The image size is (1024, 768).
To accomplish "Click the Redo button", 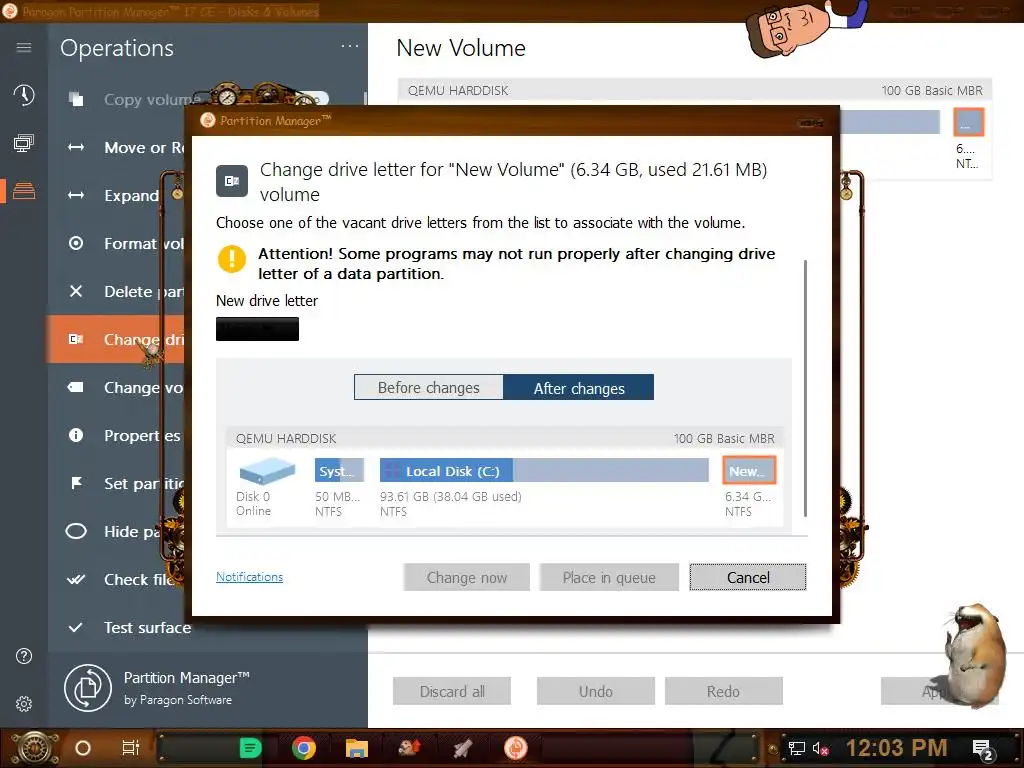I will pos(724,692).
